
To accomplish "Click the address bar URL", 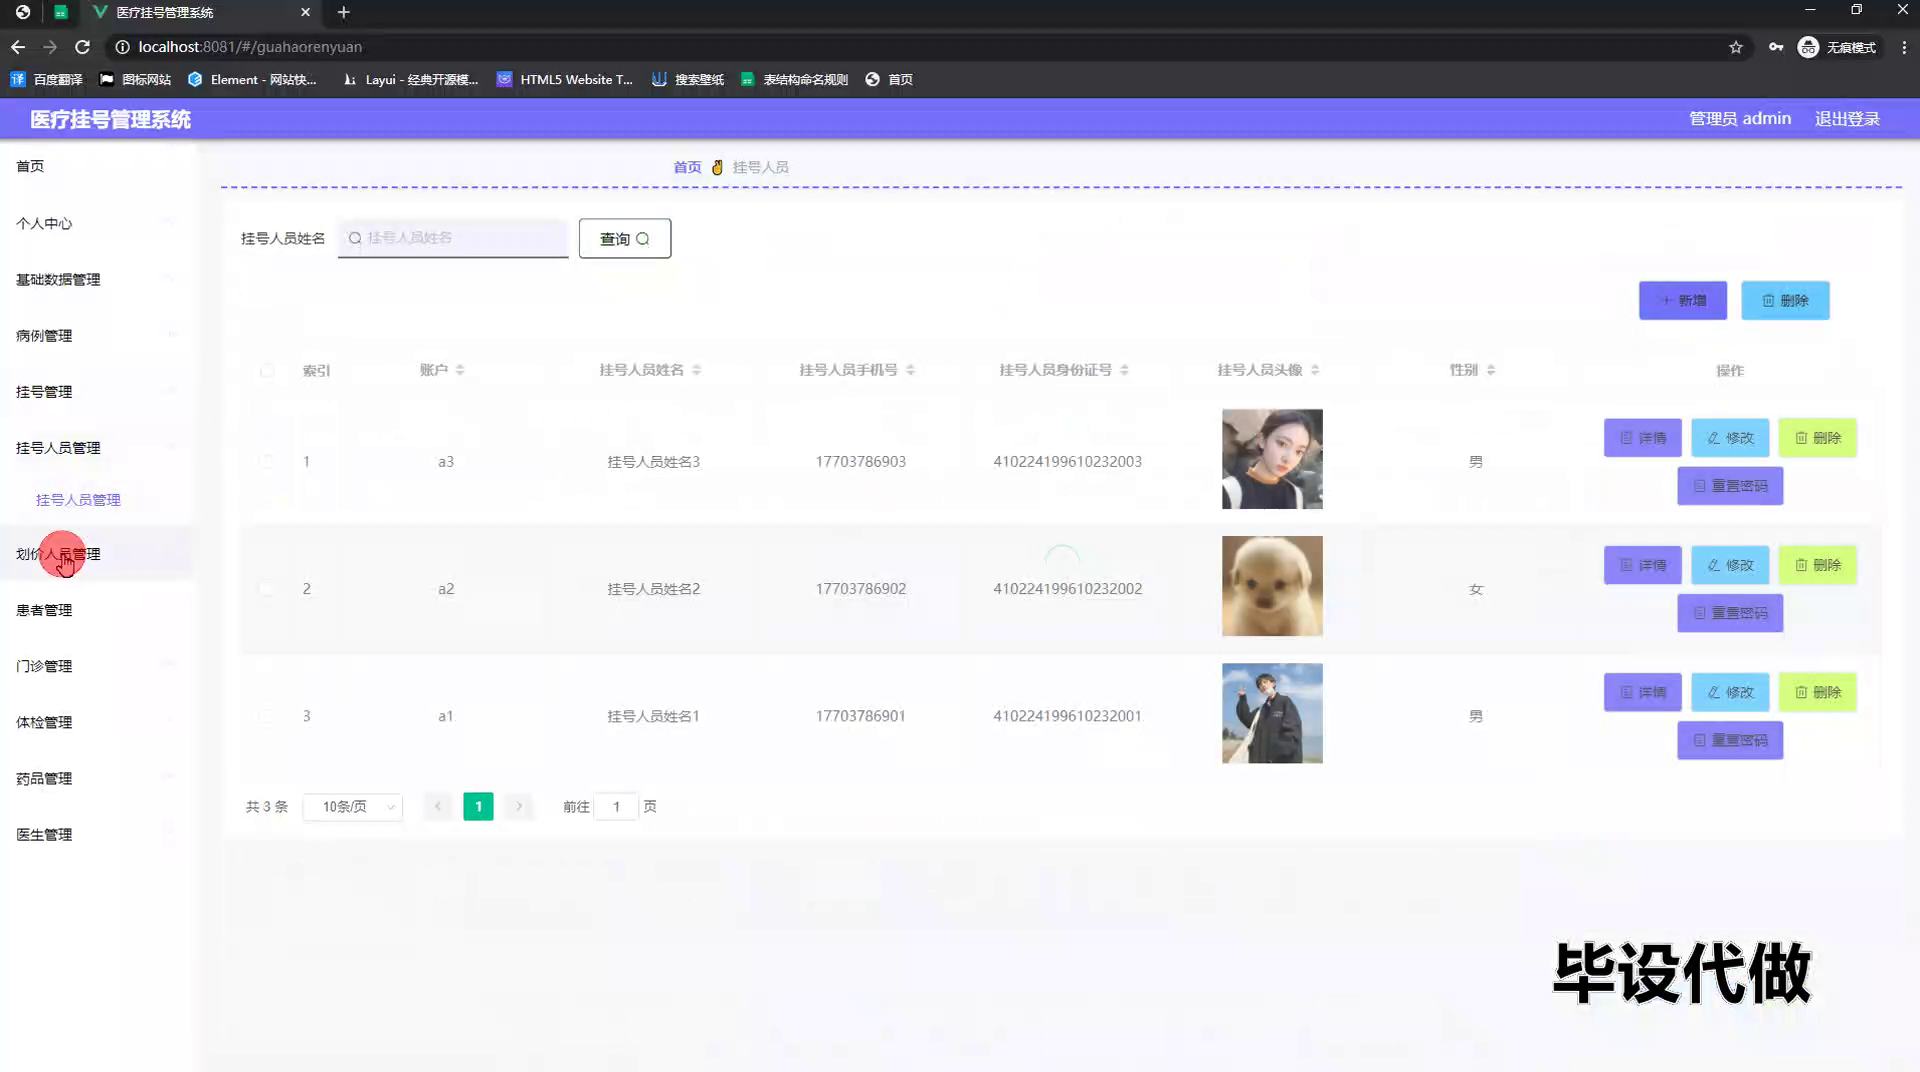I will pyautogui.click(x=250, y=47).
